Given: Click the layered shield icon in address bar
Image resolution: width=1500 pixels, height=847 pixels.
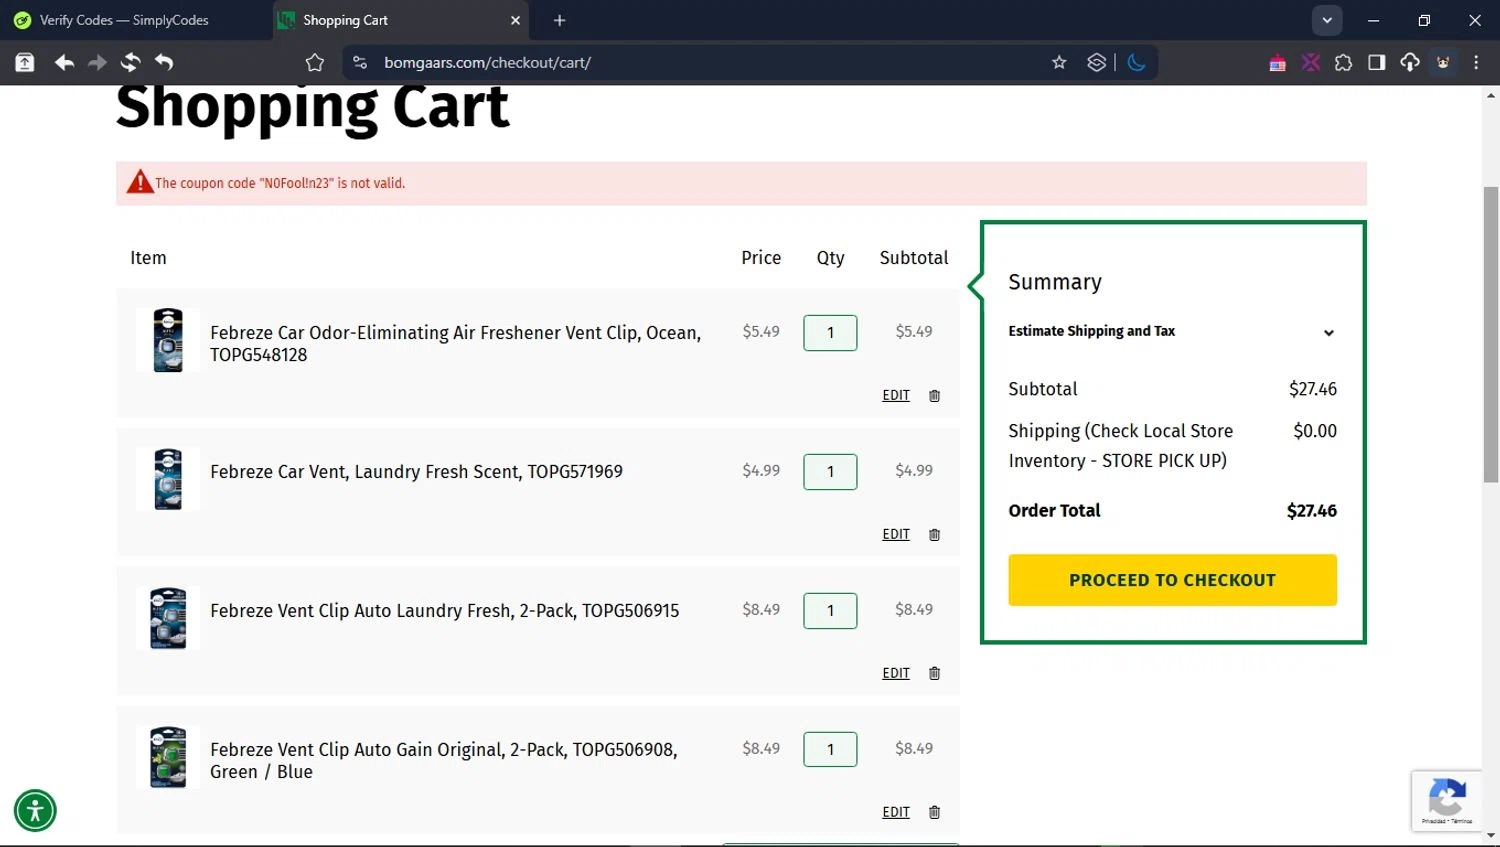Looking at the screenshot, I should 1096,62.
